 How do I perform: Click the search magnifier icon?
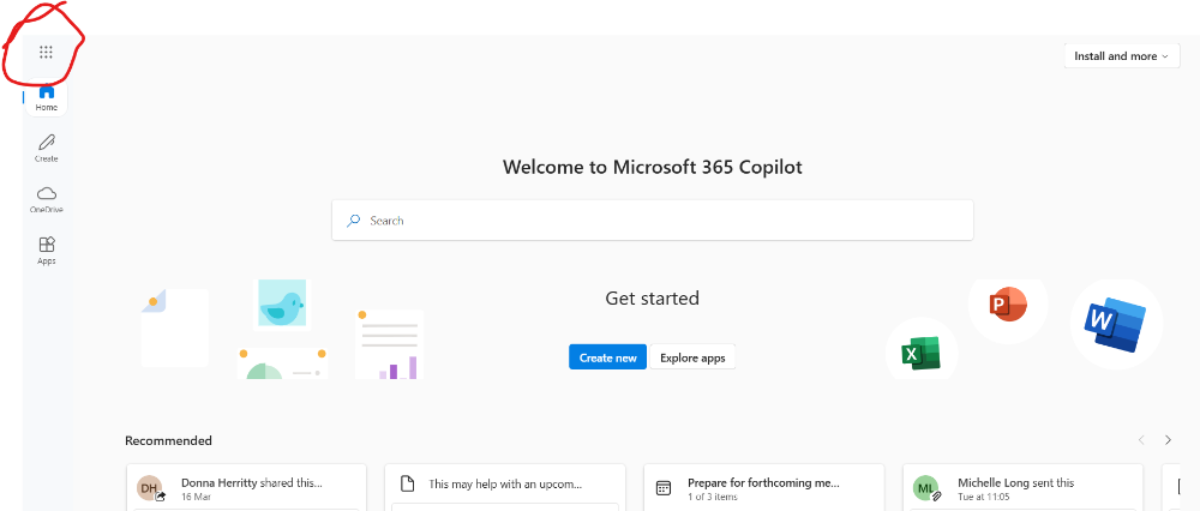click(353, 220)
